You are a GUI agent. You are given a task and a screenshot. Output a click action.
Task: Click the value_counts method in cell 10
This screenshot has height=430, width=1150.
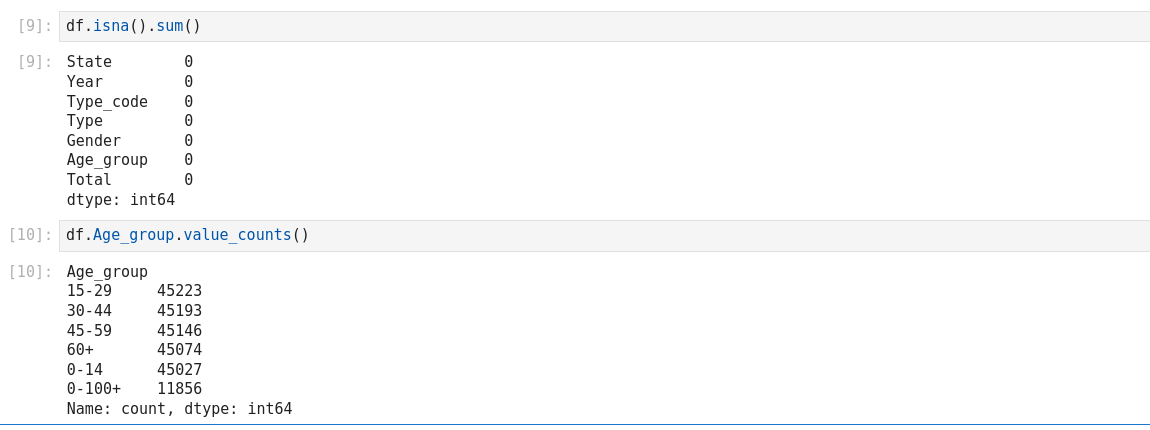coord(237,235)
